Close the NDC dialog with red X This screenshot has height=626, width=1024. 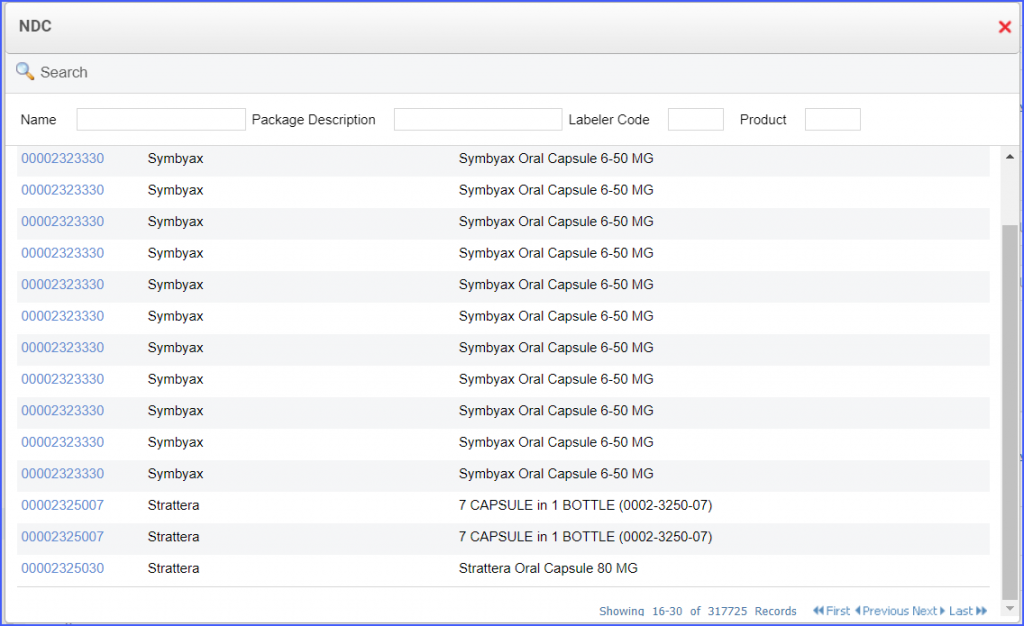click(1004, 27)
